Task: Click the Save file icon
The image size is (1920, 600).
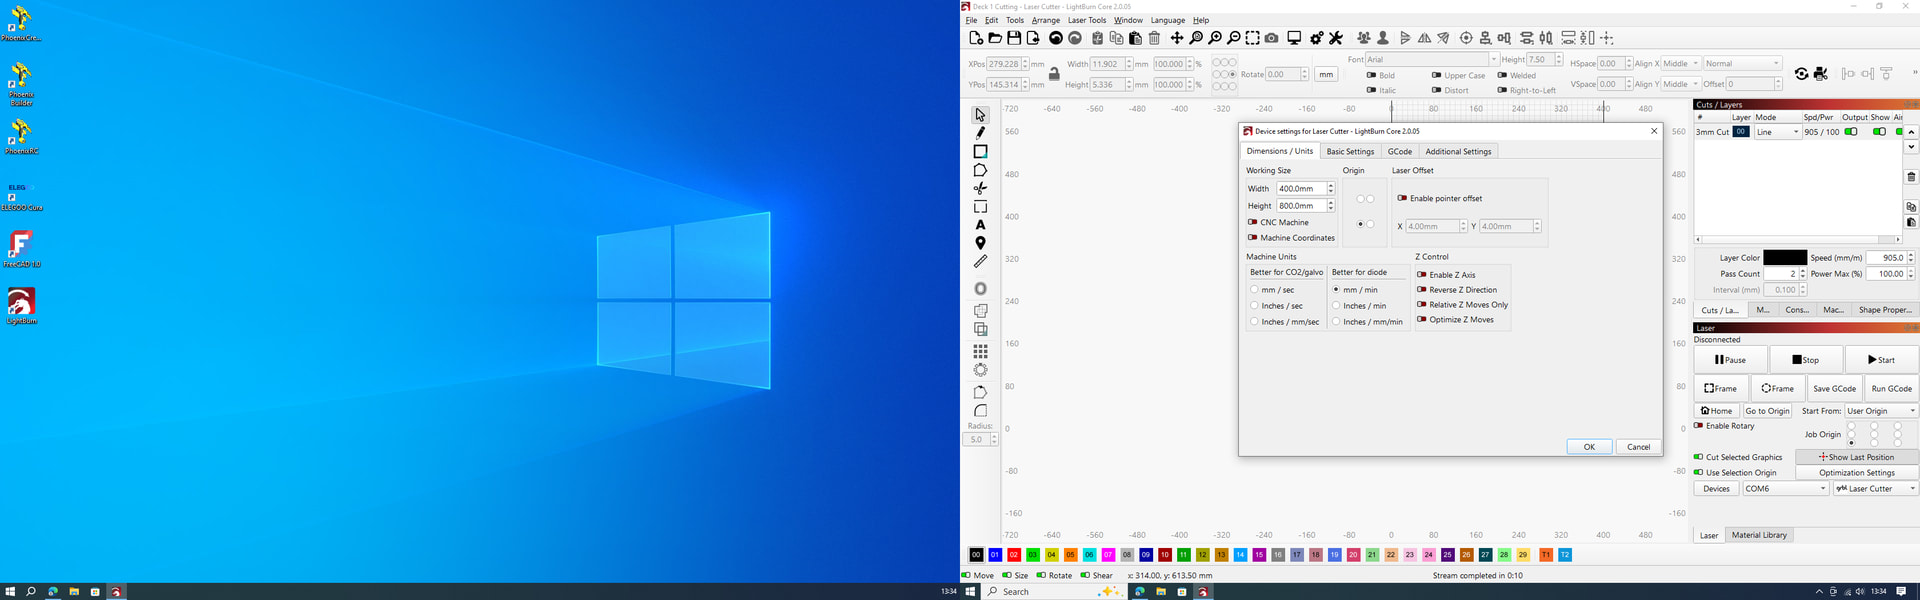Action: point(1014,38)
